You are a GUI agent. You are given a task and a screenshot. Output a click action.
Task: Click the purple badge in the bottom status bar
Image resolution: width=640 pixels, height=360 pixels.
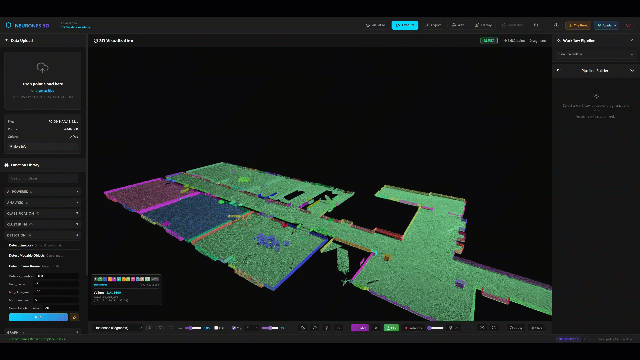pos(568,339)
